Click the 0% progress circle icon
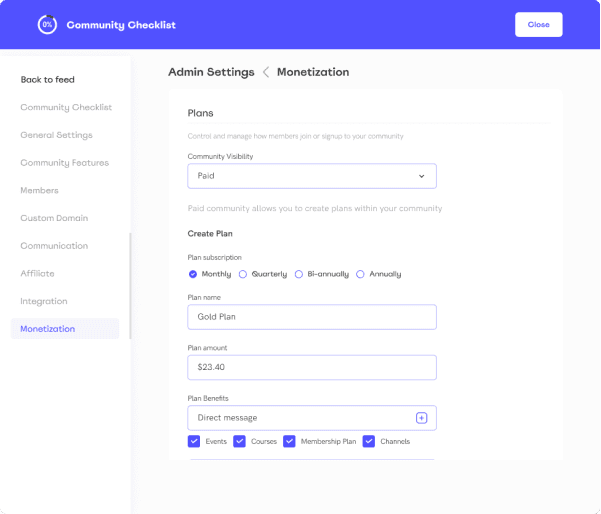The width and height of the screenshot is (601, 514). tap(47, 25)
